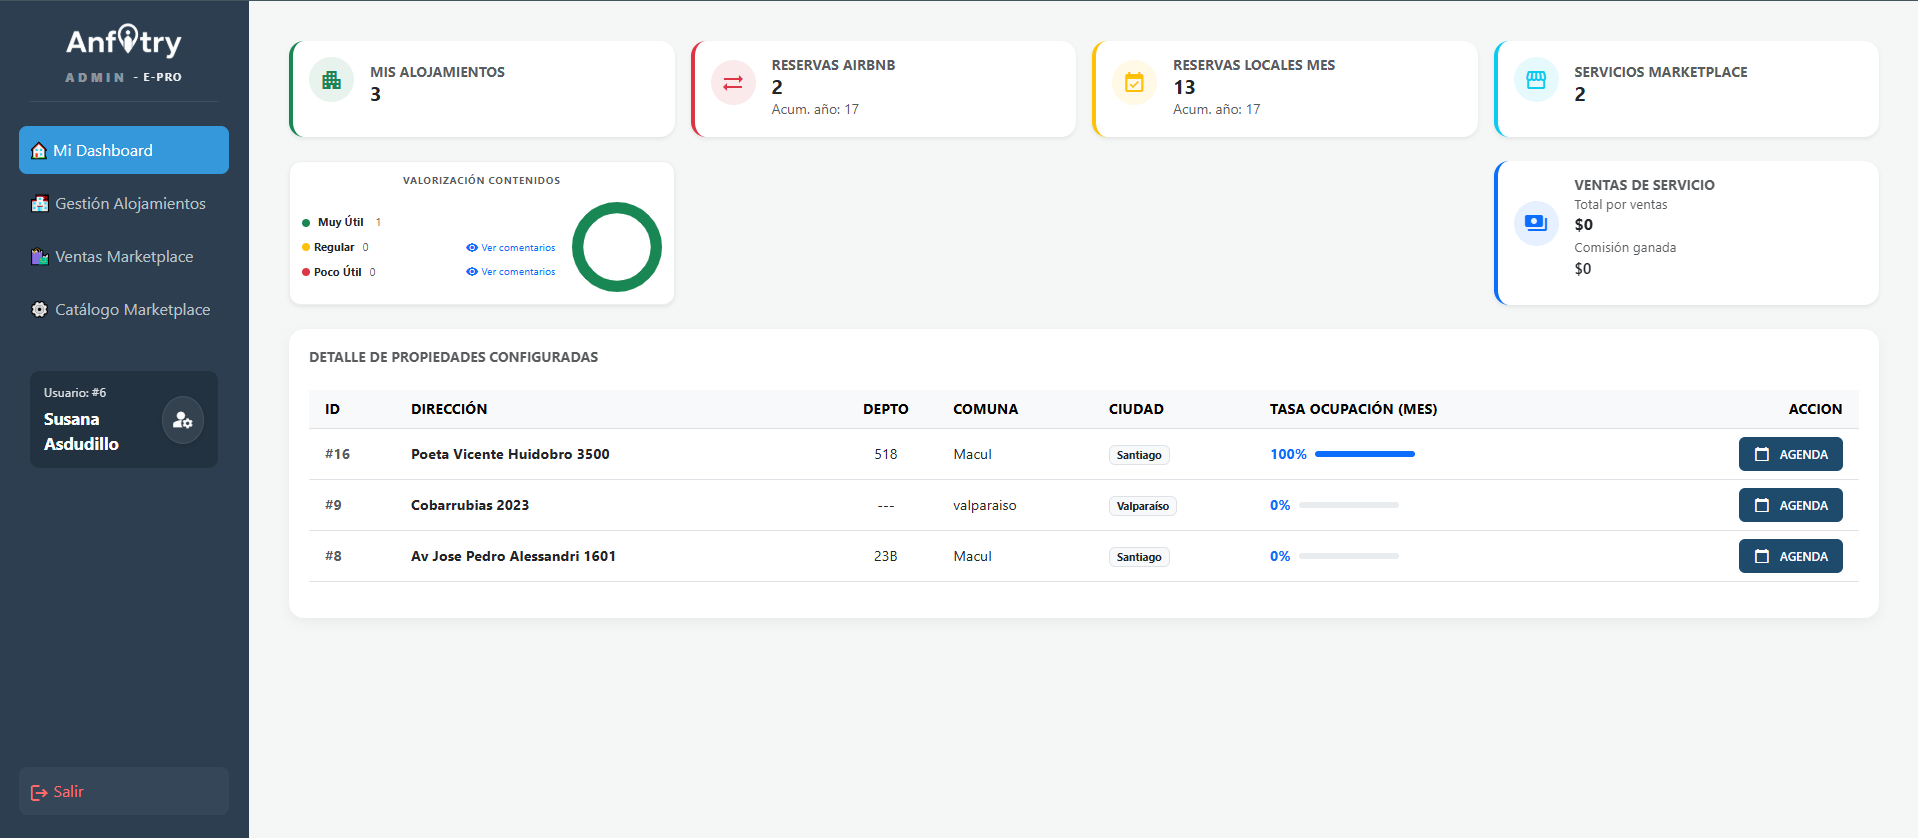
Task: Click Regular legend entry
Action: click(x=335, y=247)
